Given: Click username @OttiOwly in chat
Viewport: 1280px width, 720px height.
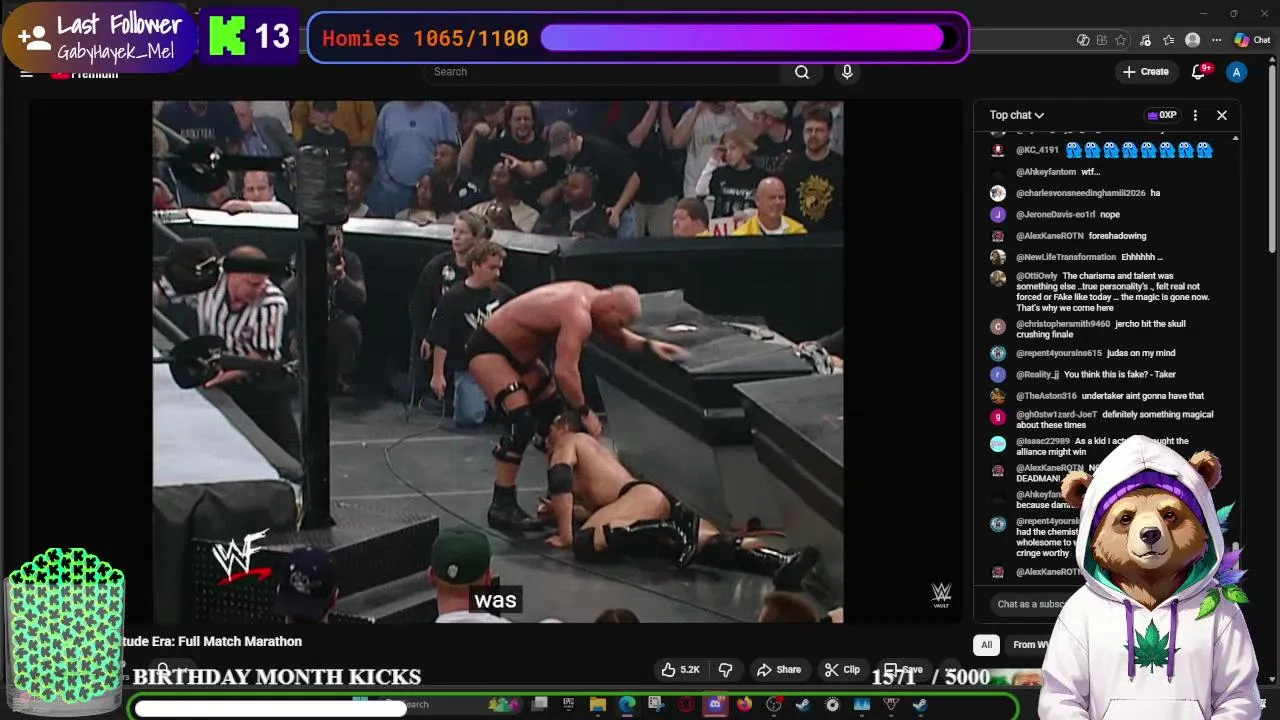Looking at the screenshot, I should (1037, 276).
